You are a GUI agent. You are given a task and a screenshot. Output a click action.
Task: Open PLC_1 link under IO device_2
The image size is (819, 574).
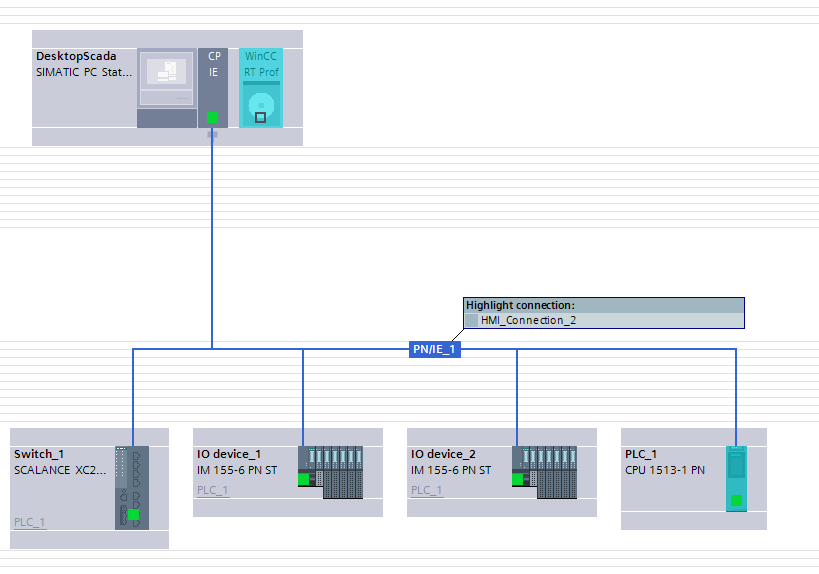tap(427, 490)
